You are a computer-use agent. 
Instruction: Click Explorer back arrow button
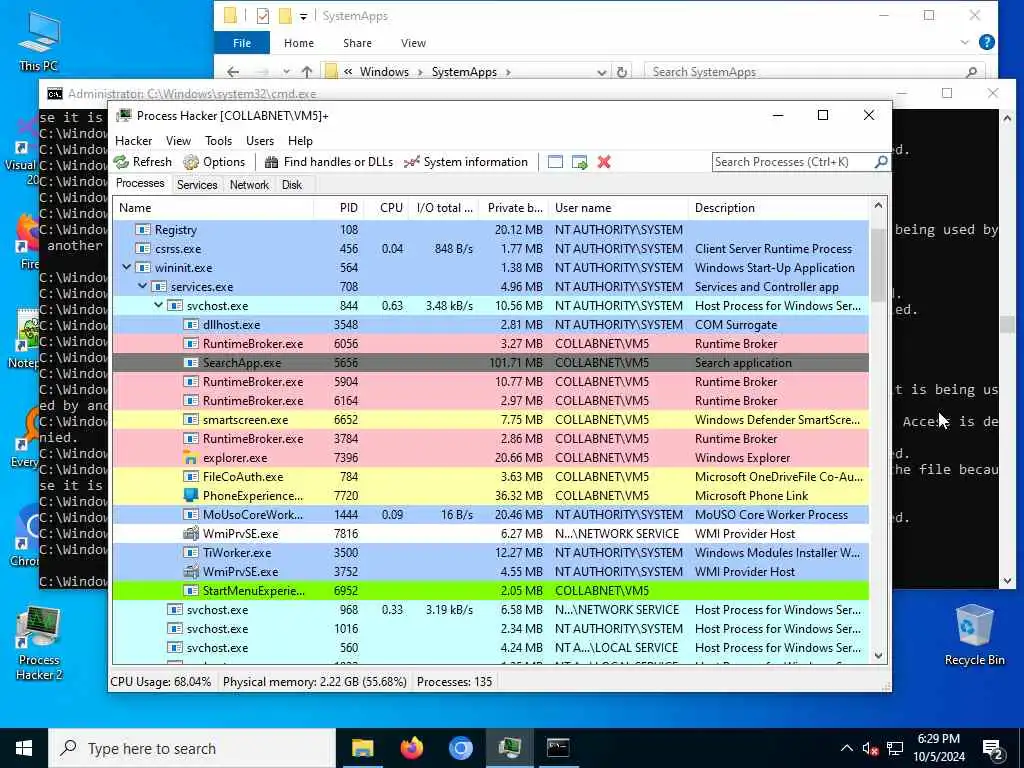[233, 72]
